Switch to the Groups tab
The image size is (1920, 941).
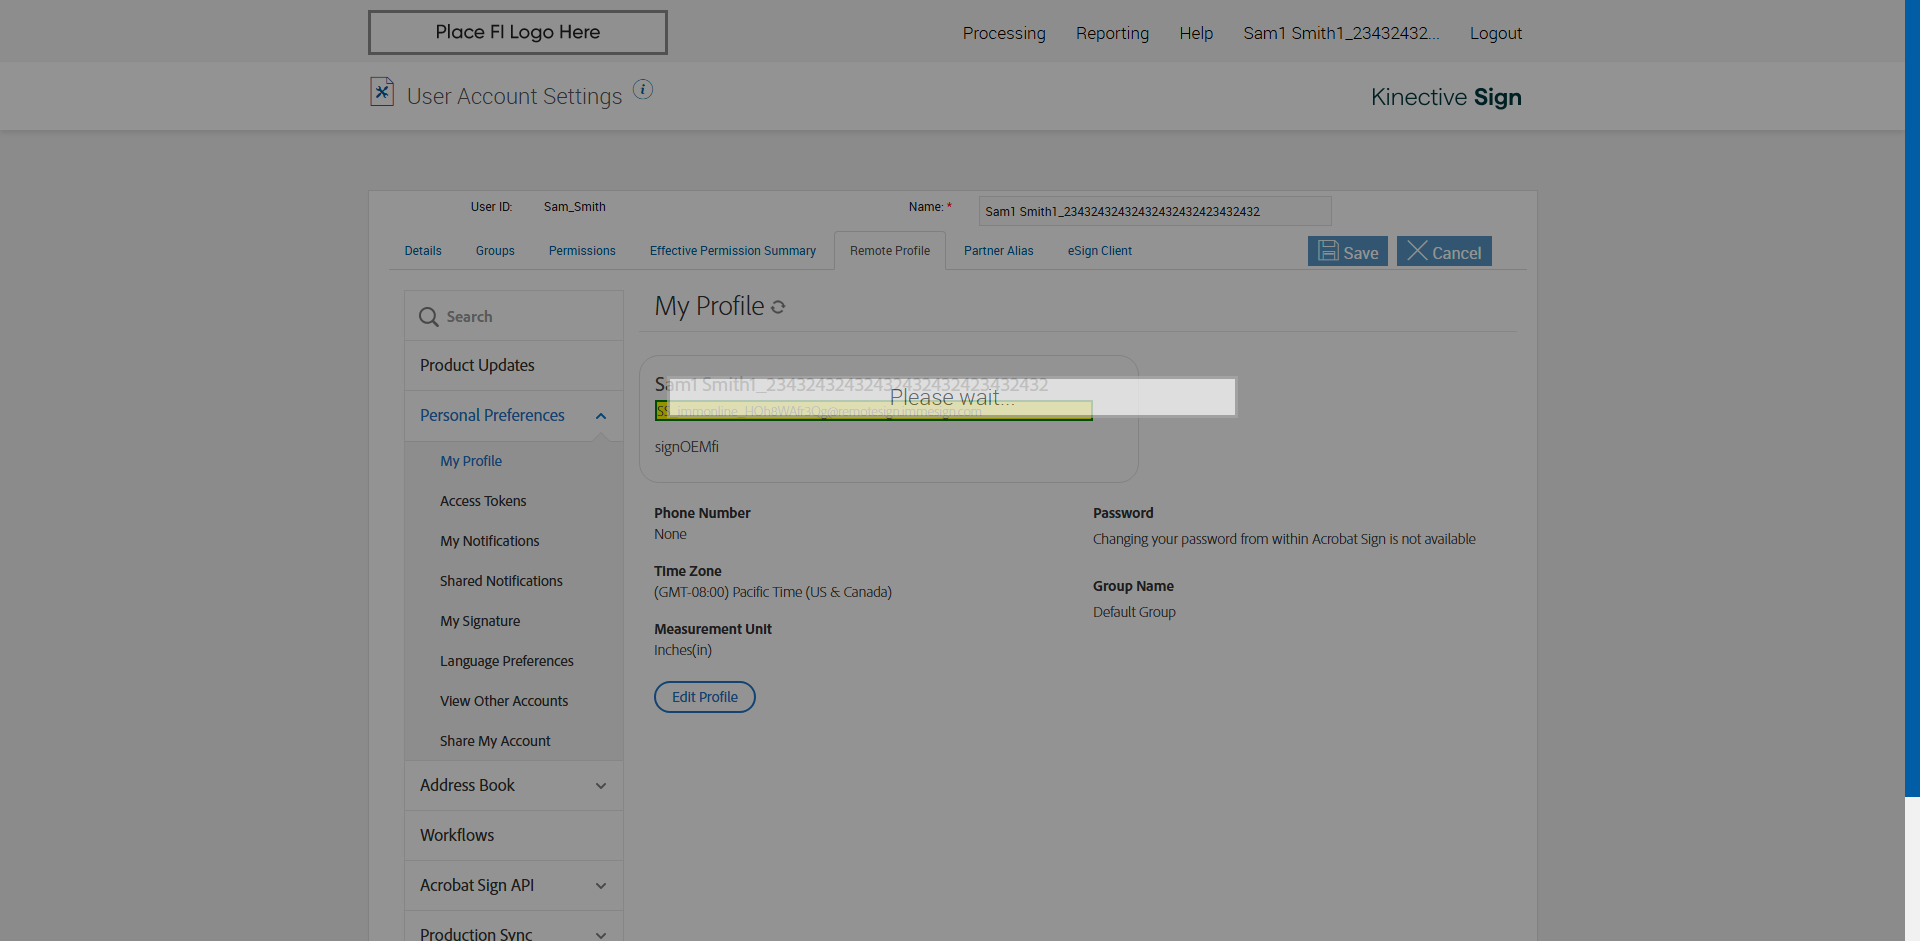tap(495, 251)
